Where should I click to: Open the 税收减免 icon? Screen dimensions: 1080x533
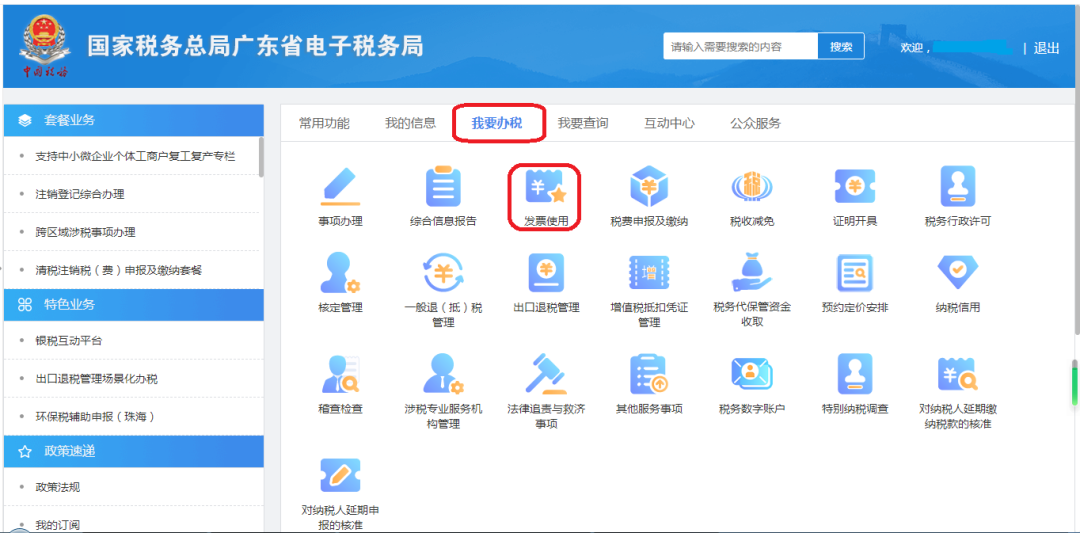coord(751,187)
